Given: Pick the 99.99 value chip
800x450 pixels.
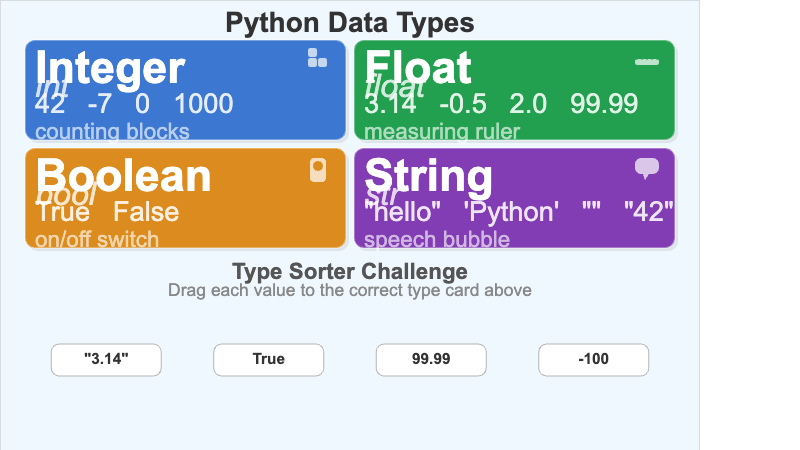Looking at the screenshot, I should pyautogui.click(x=431, y=359).
